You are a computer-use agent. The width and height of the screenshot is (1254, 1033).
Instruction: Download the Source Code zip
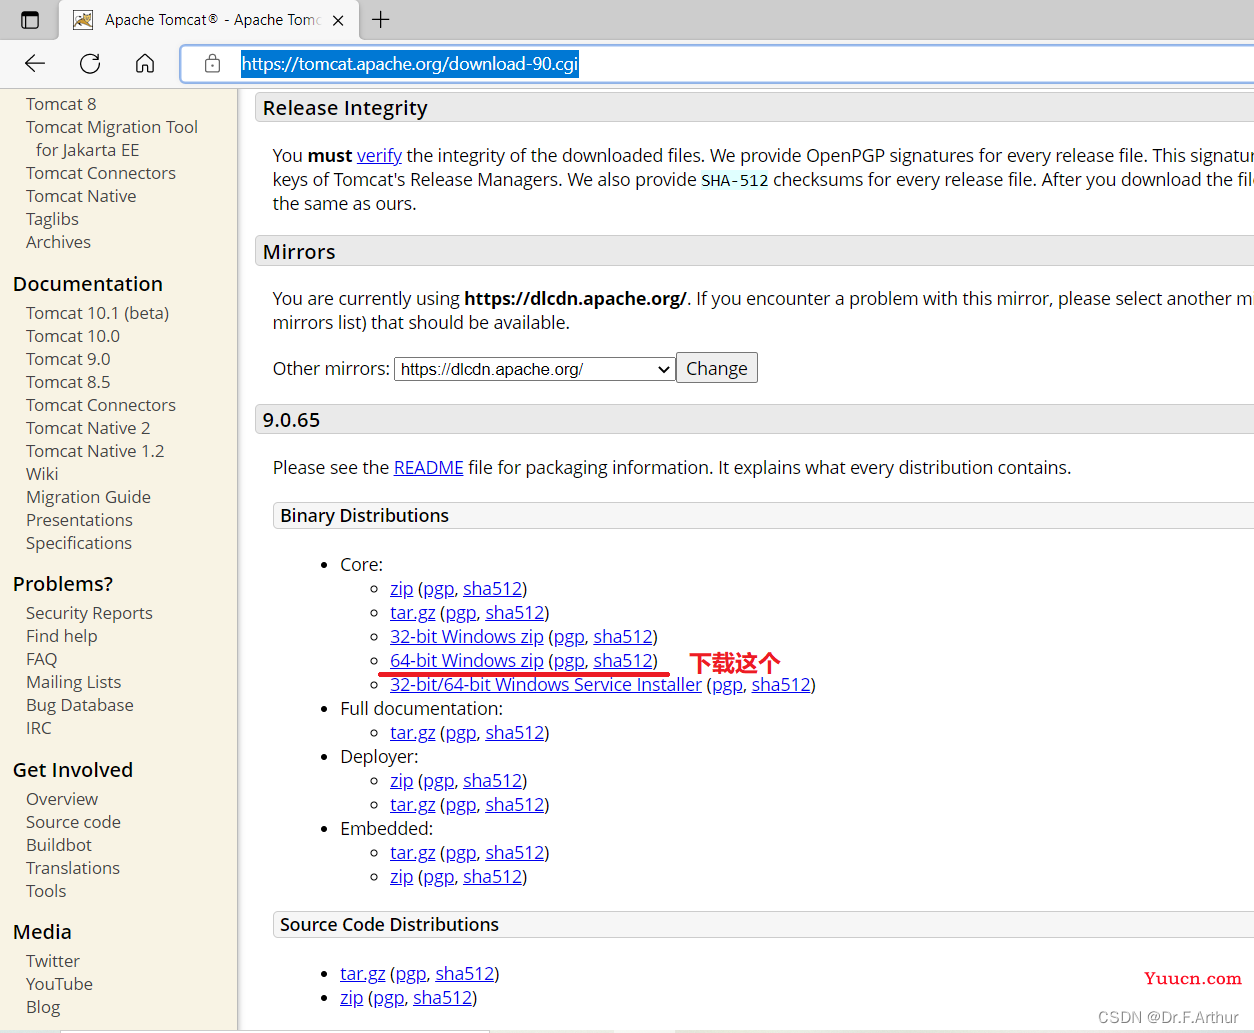(351, 998)
